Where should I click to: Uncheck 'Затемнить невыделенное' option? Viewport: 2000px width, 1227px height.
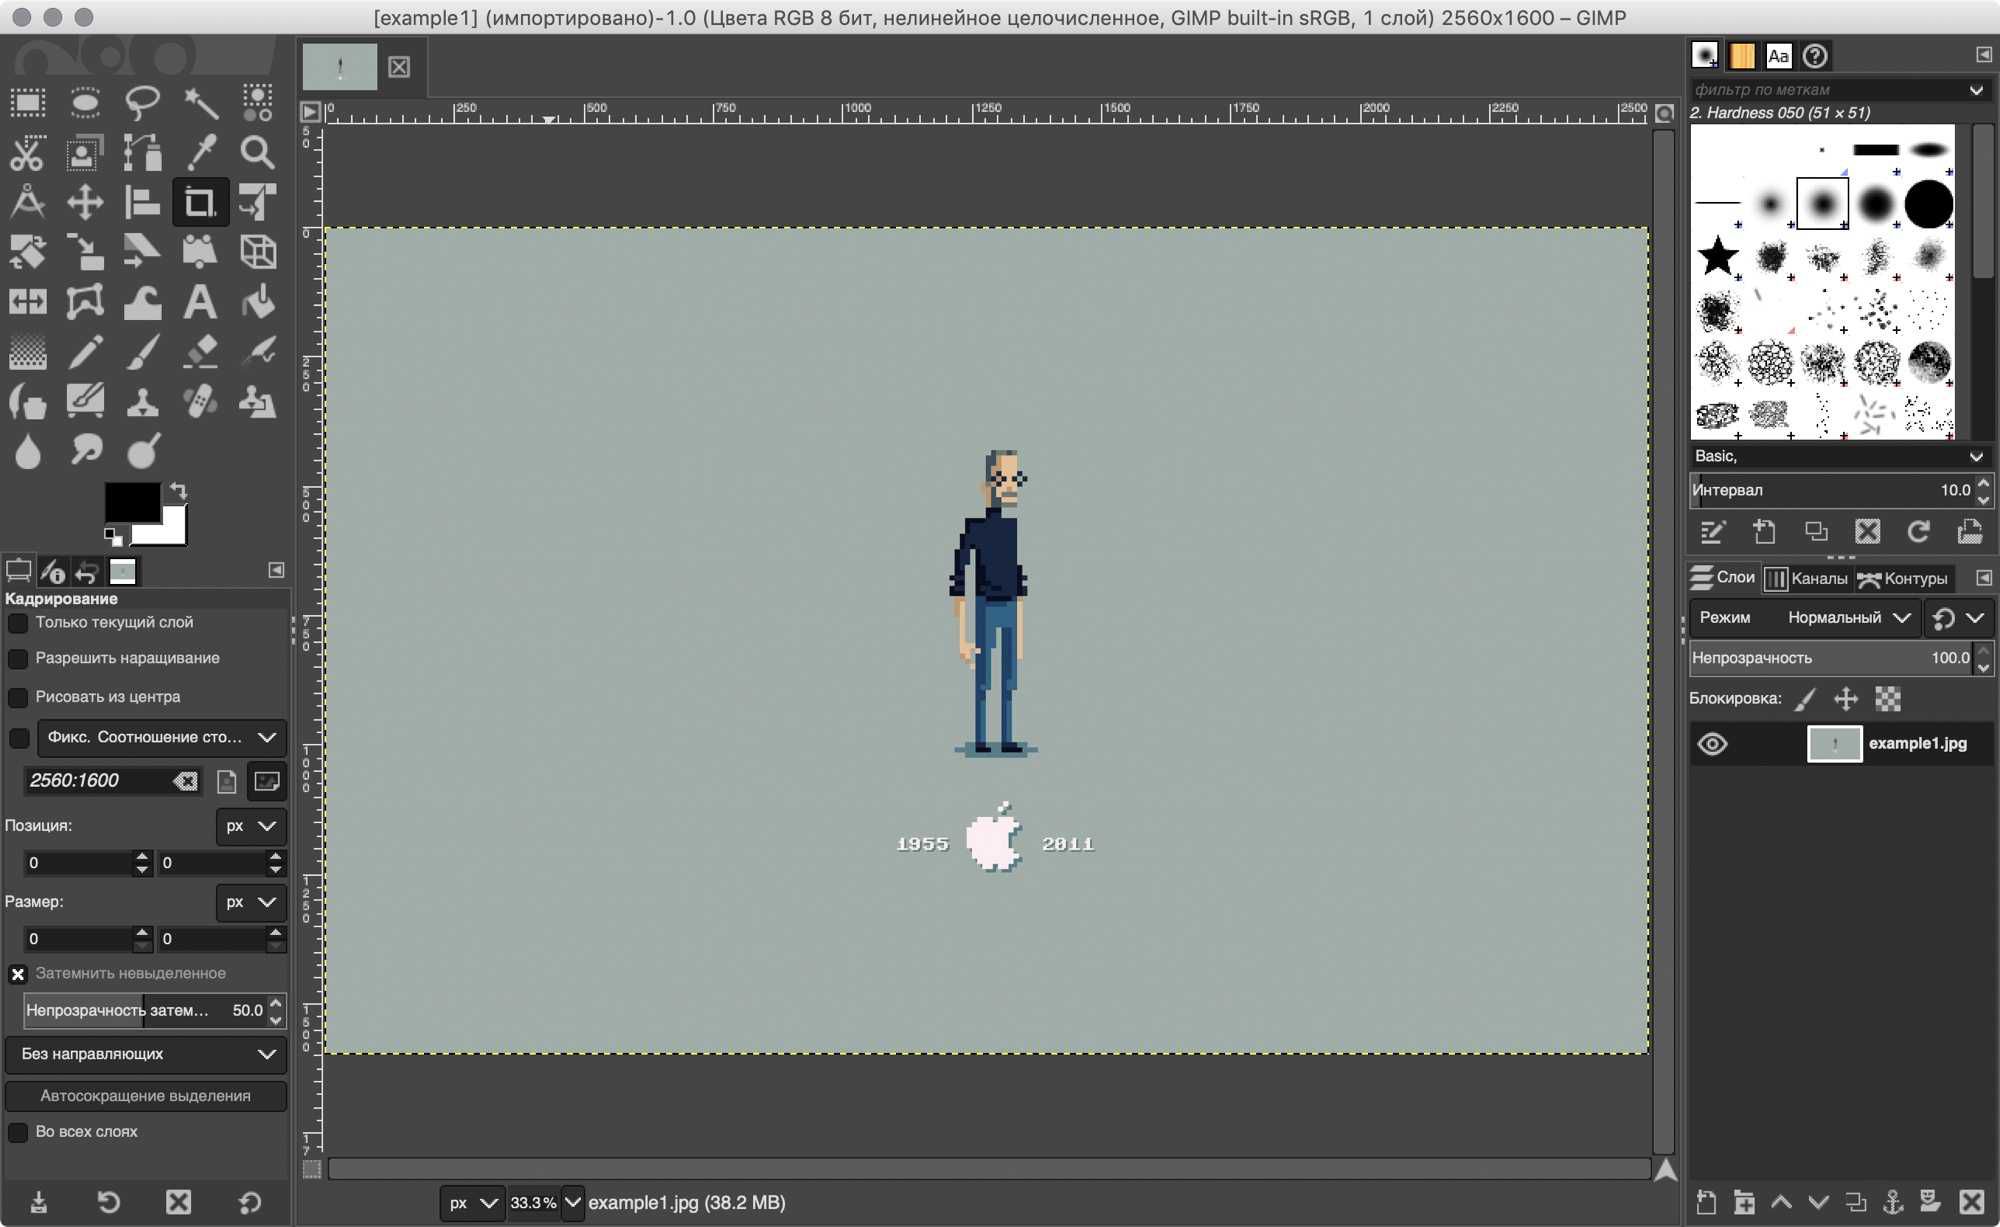[18, 974]
